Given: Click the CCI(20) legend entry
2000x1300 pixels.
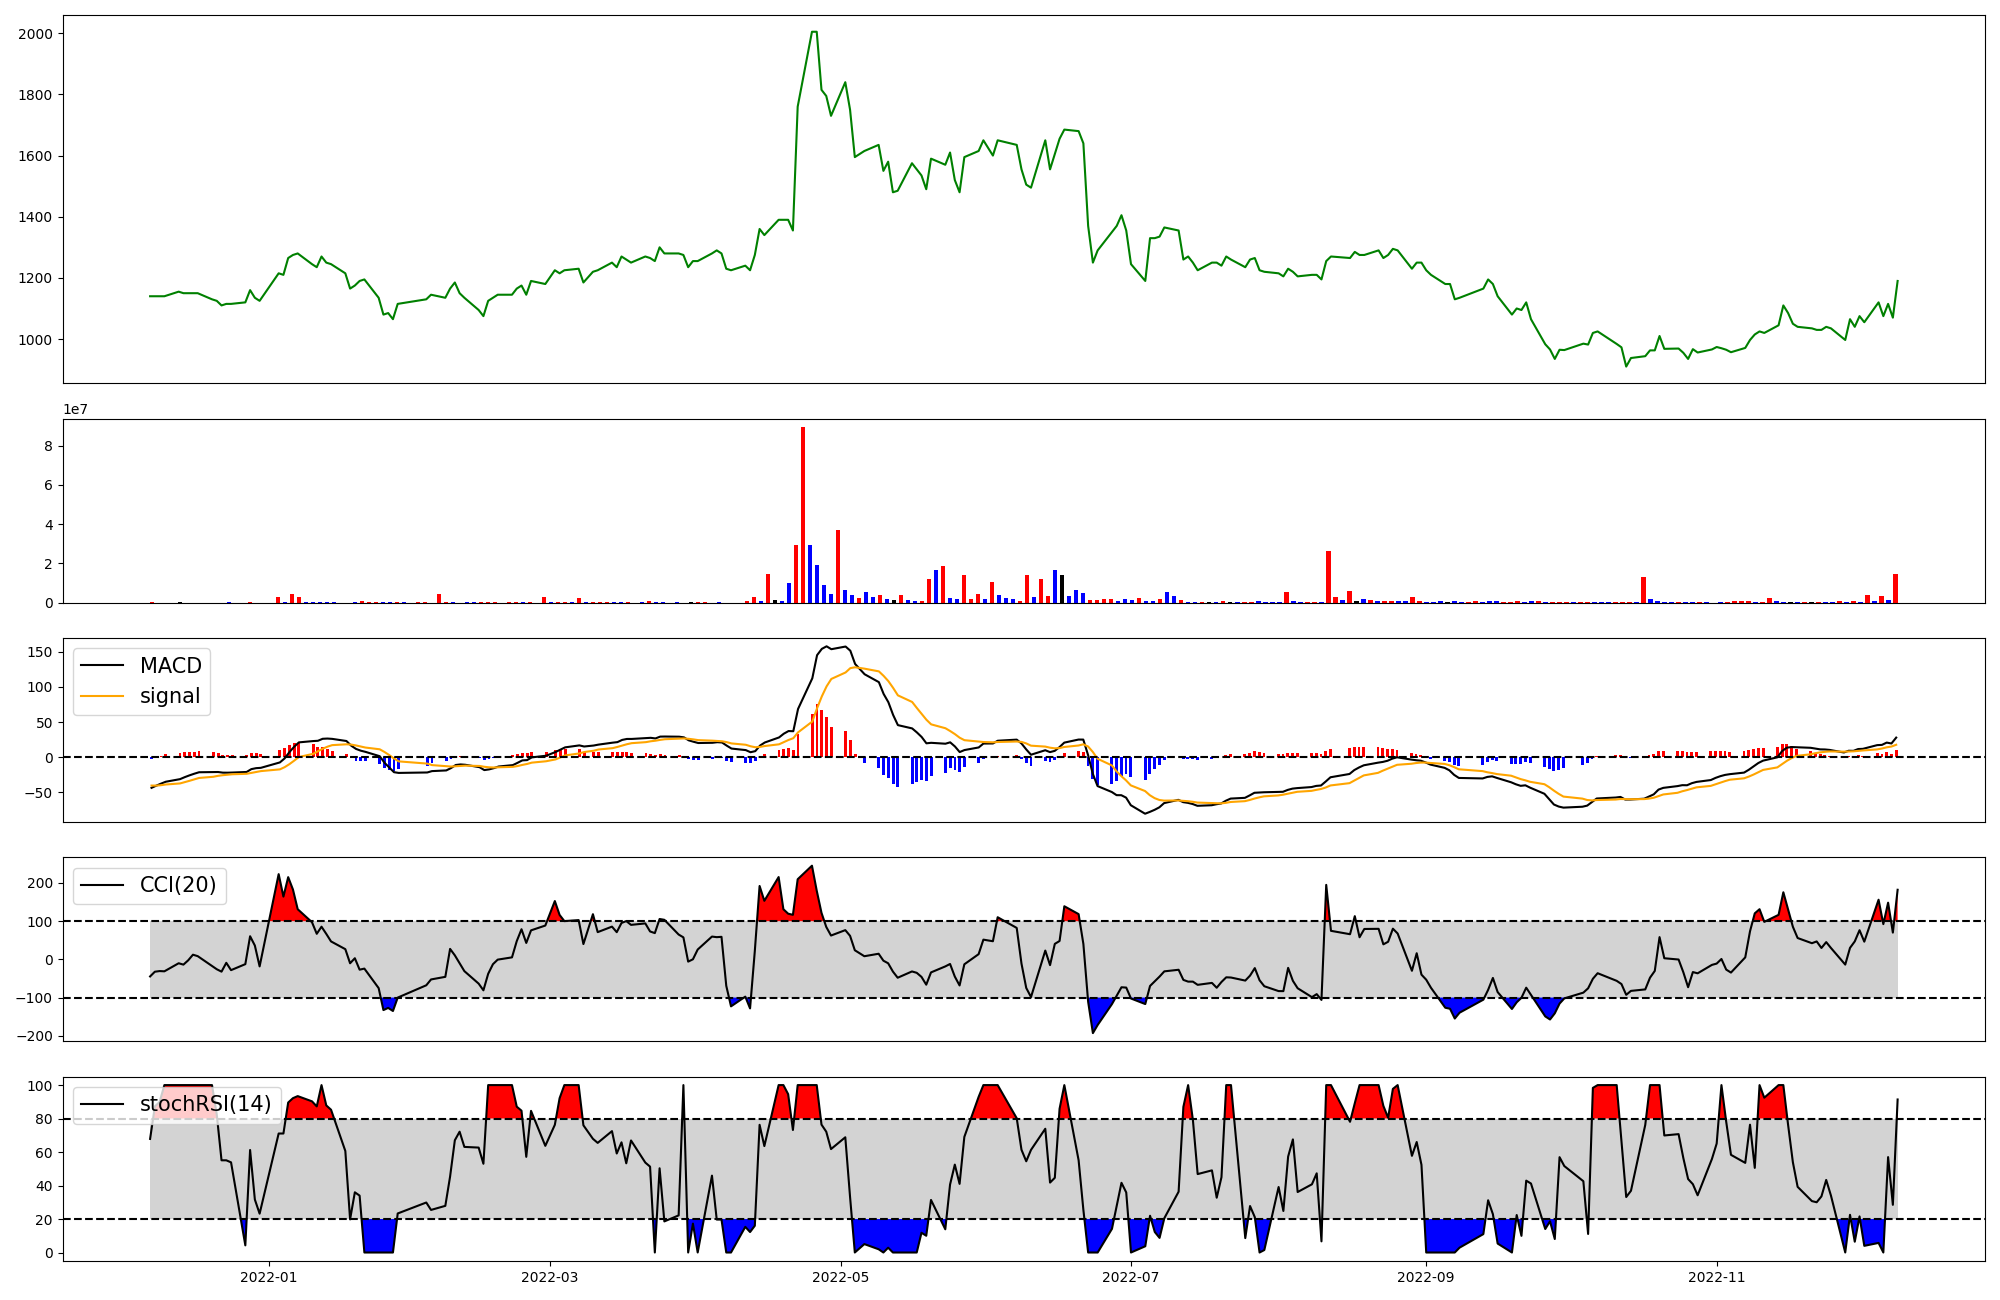Looking at the screenshot, I should point(177,885).
